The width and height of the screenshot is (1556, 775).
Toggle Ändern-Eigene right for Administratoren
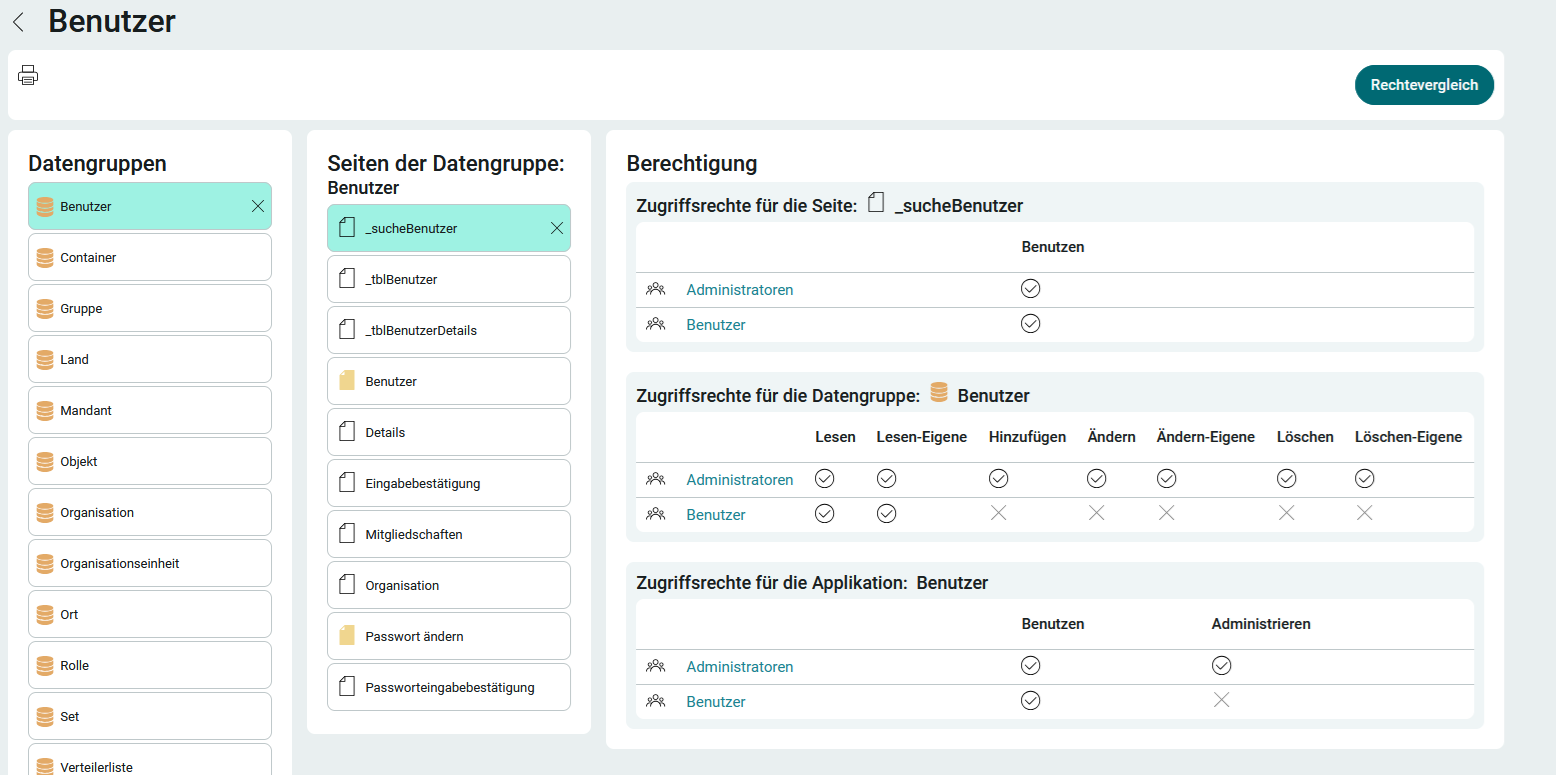pos(1167,479)
